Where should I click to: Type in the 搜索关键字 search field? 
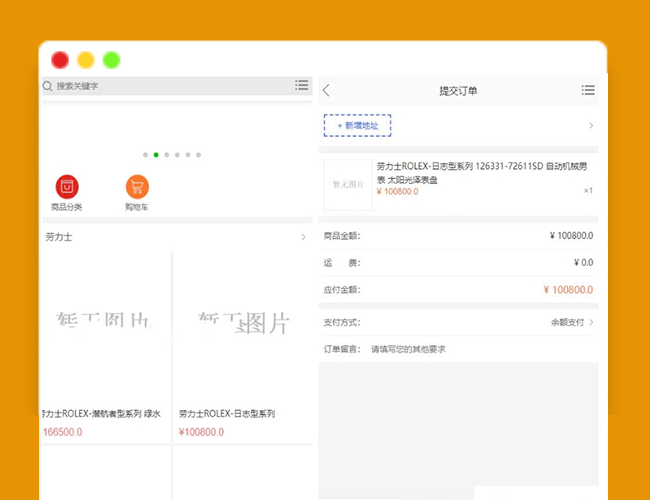pyautogui.click(x=170, y=87)
